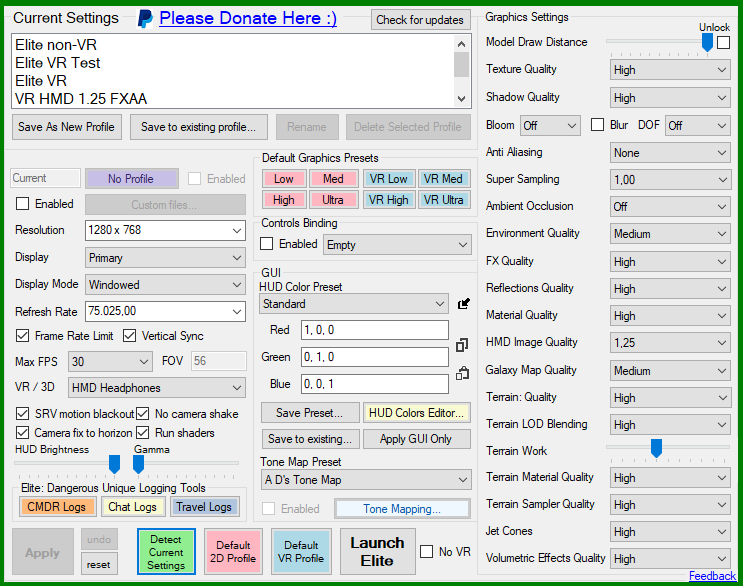Toggle Unlock checkbox for draw distance
Image resolution: width=743 pixels, height=586 pixels.
(723, 43)
